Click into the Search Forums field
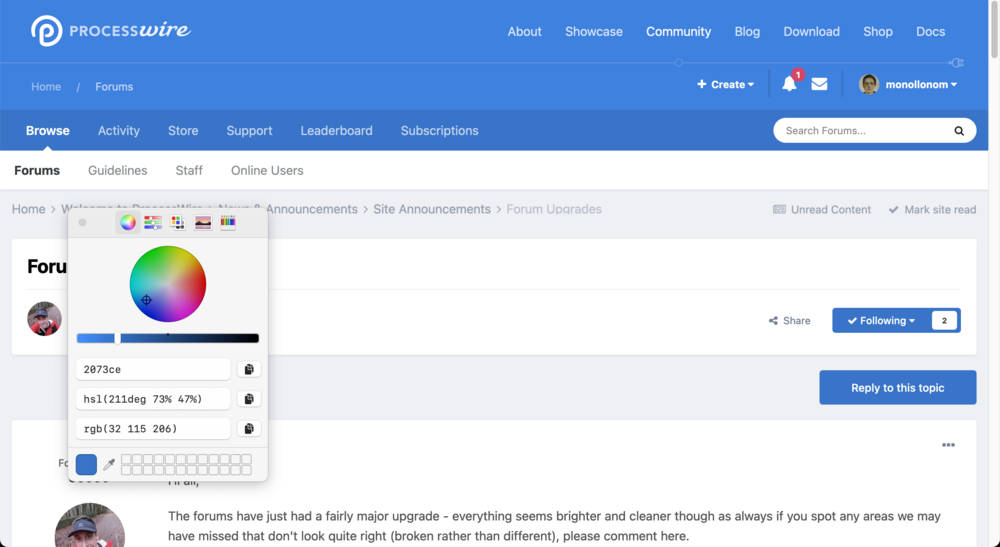1000x547 pixels. click(860, 131)
